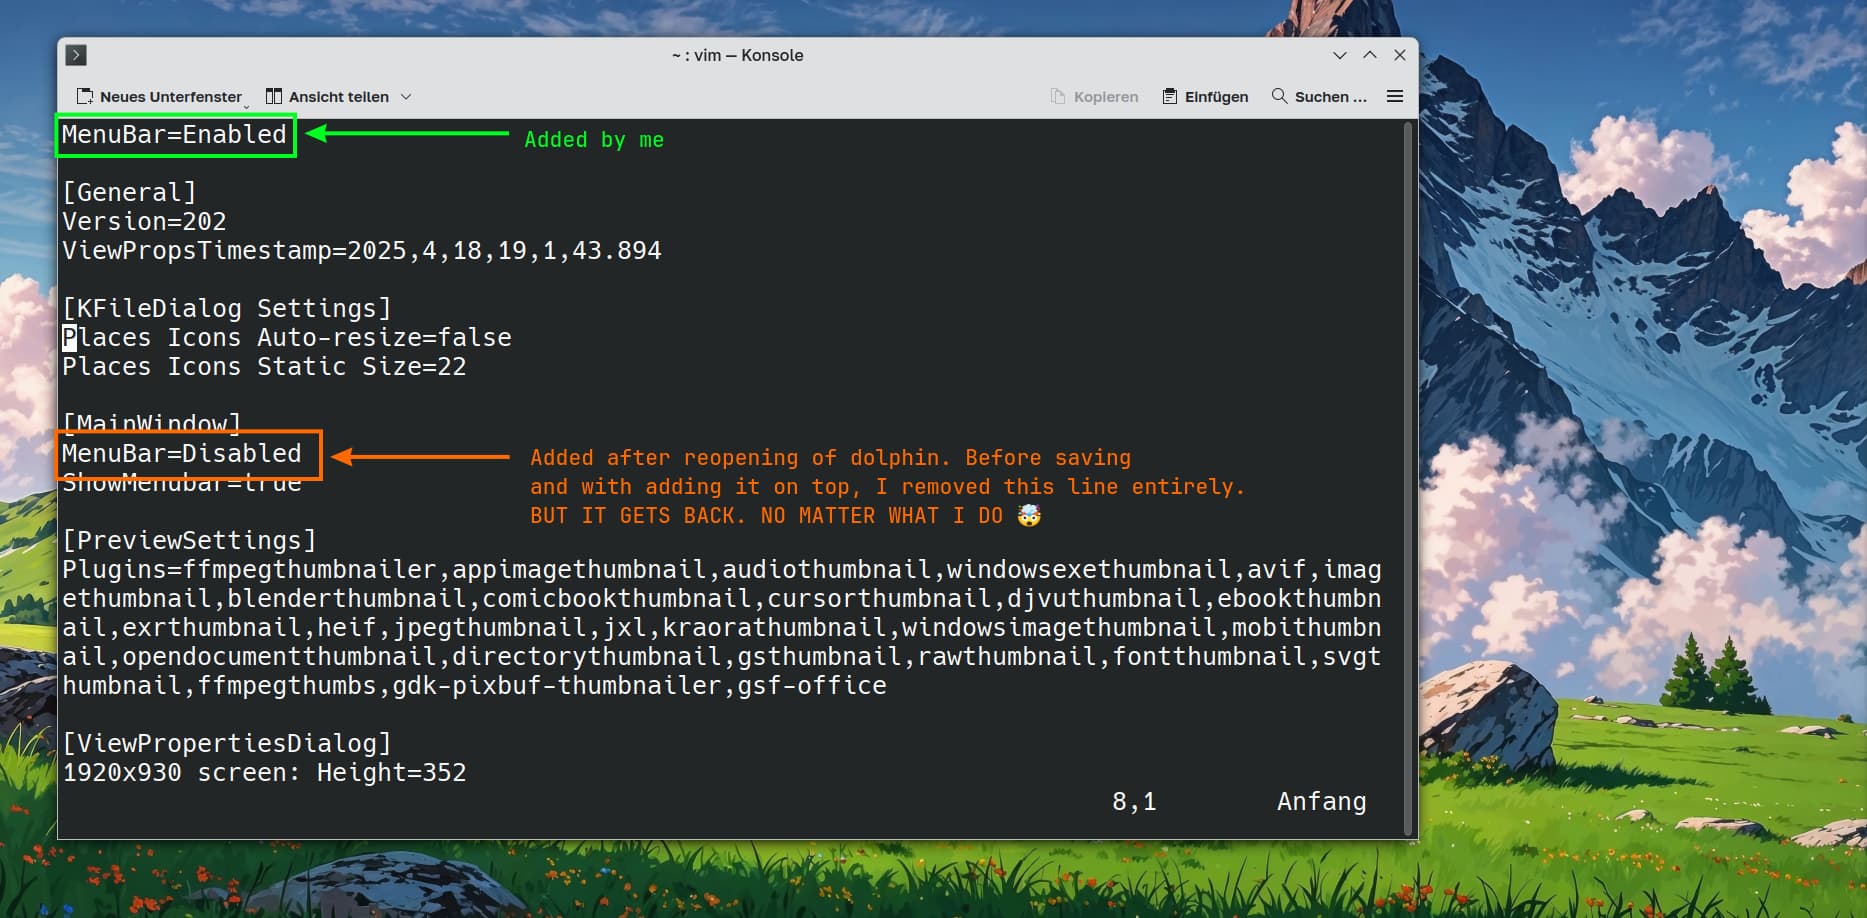This screenshot has width=1867, height=918.
Task: Click the '~ : vim — Konsole' title bar
Action: pyautogui.click(x=737, y=55)
